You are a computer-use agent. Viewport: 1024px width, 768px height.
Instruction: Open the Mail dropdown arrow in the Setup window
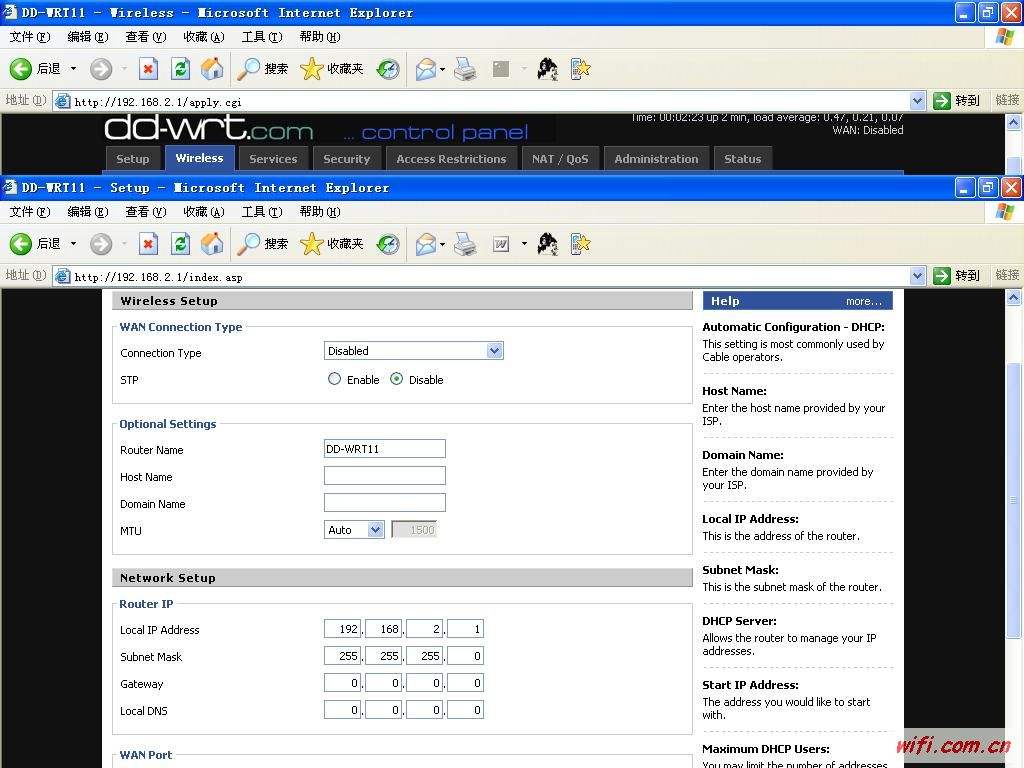tap(443, 244)
